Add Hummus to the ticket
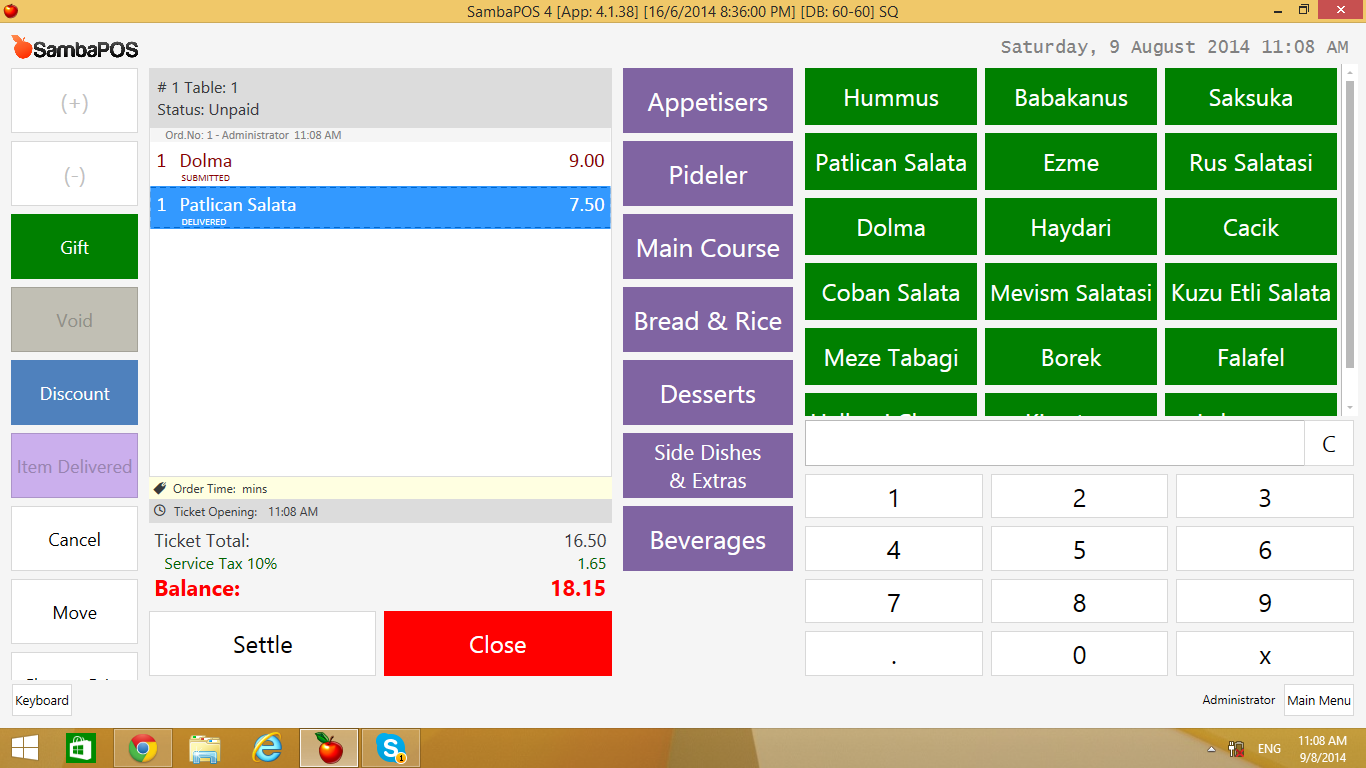The image size is (1366, 768). (891, 97)
